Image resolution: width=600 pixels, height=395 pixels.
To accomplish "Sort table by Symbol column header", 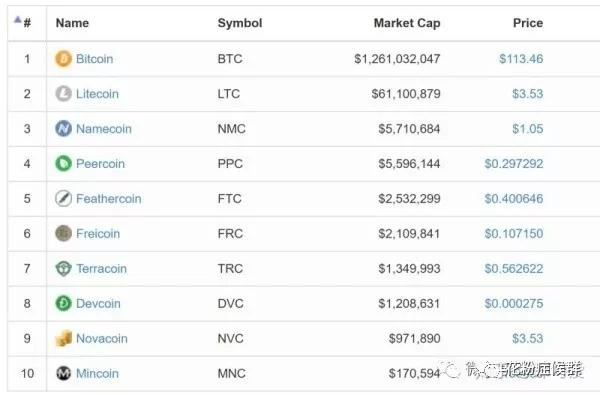I will (x=240, y=23).
